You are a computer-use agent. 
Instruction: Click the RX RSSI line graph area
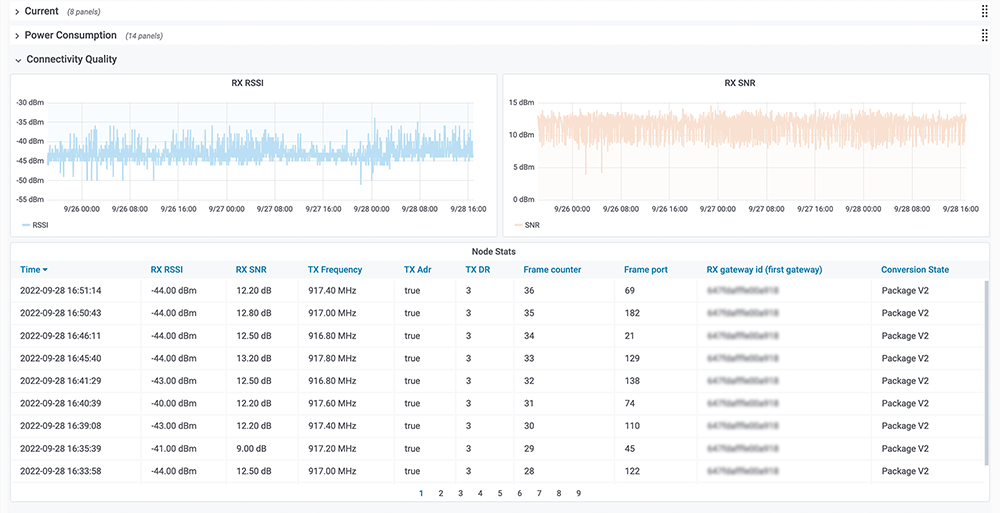260,151
